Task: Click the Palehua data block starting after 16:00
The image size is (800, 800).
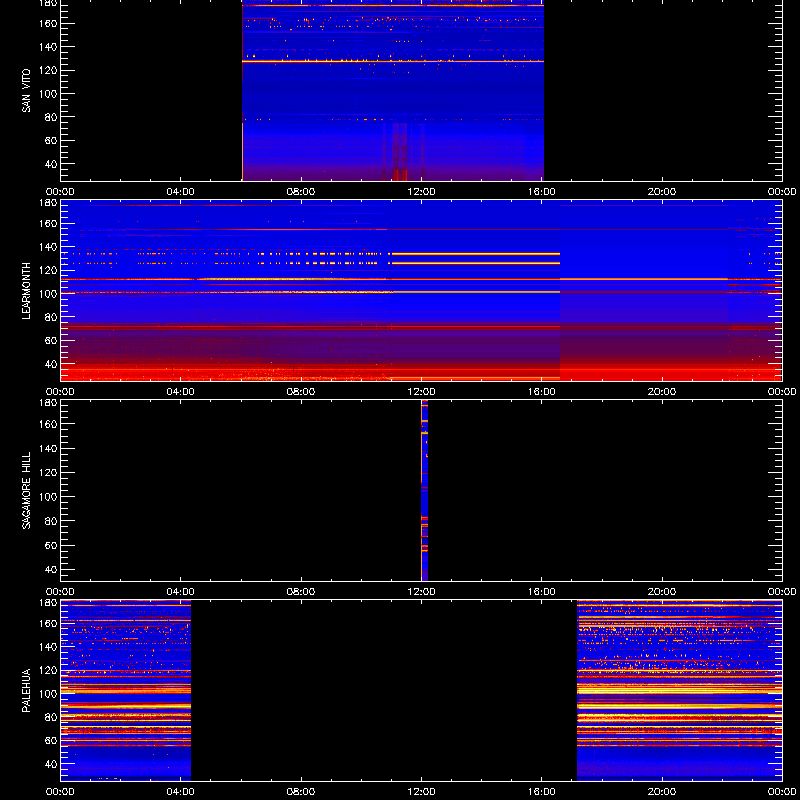Action: point(680,690)
